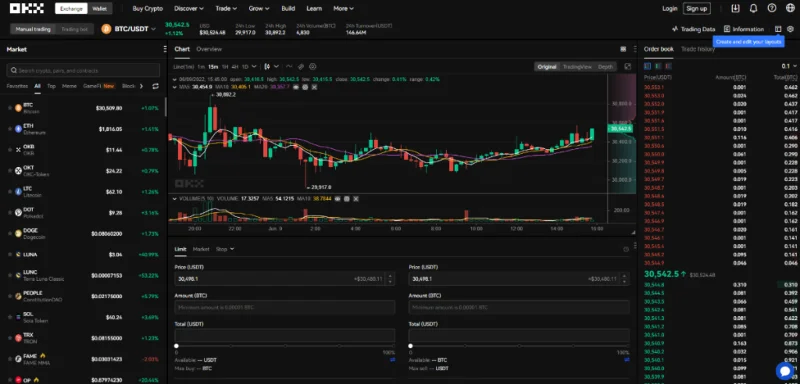Image resolution: width=800 pixels, height=384 pixels.
Task: Open more time interval options after 1D
Action: pos(254,66)
